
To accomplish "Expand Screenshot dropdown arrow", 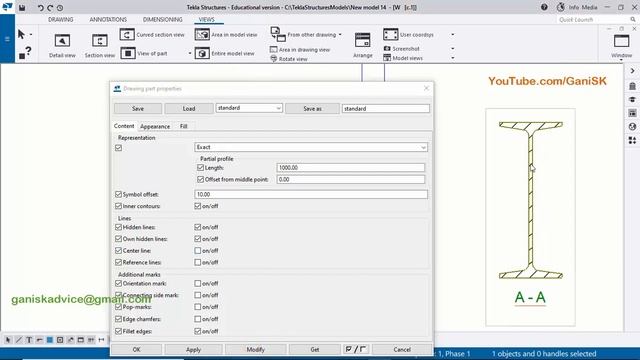I will [453, 49].
